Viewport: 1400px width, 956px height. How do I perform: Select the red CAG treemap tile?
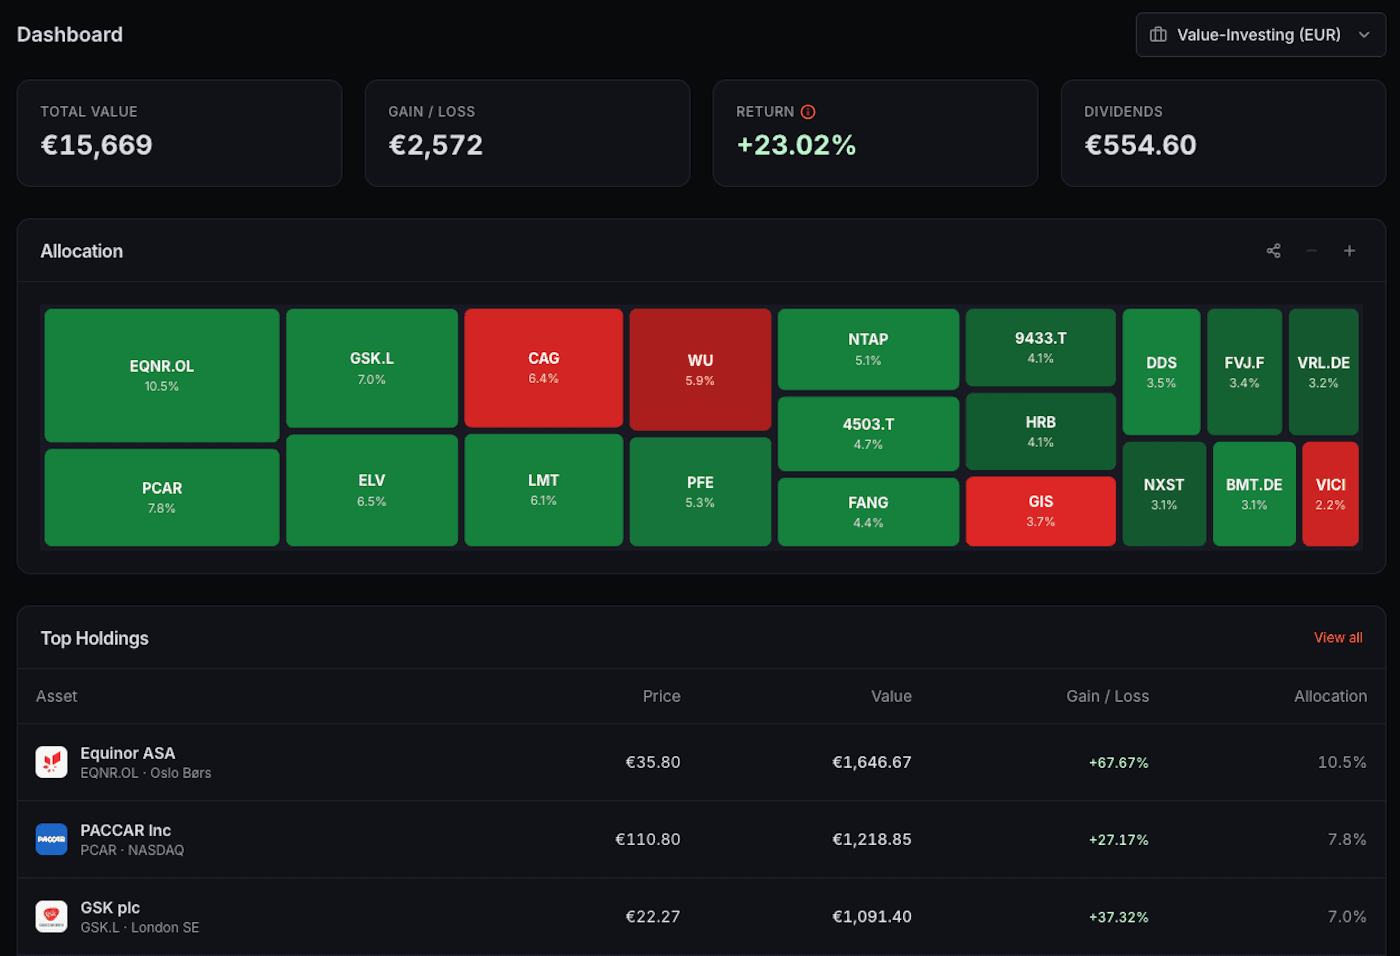(x=544, y=368)
